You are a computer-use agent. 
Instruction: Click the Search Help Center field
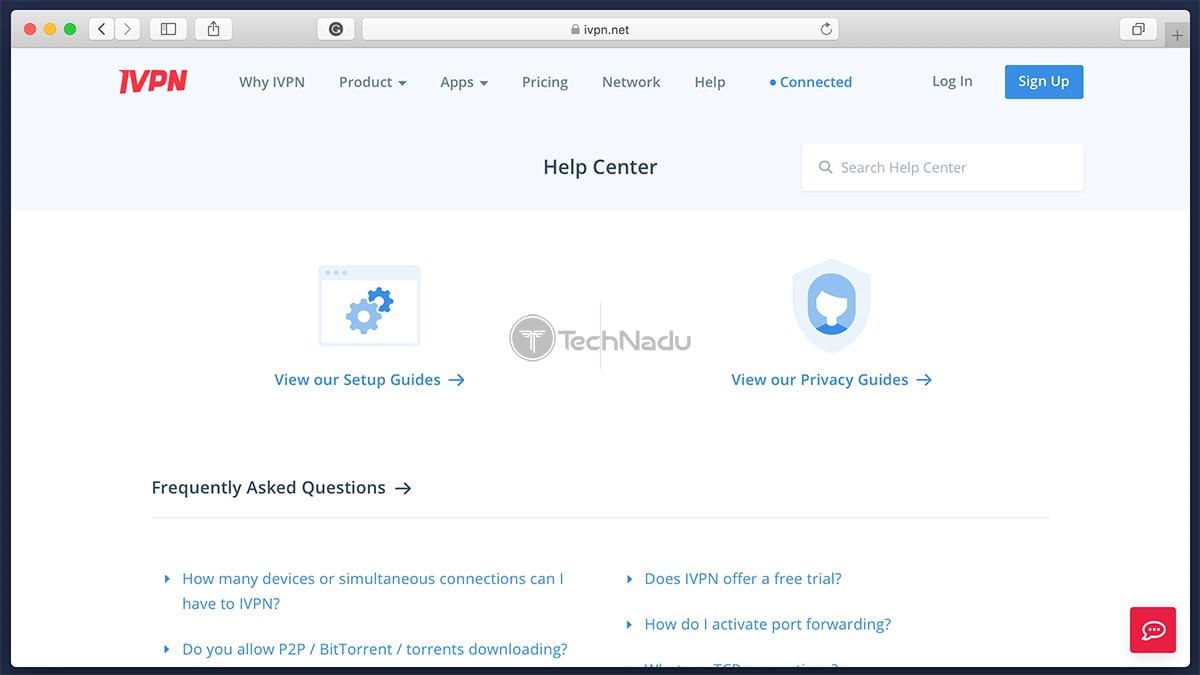click(x=942, y=167)
